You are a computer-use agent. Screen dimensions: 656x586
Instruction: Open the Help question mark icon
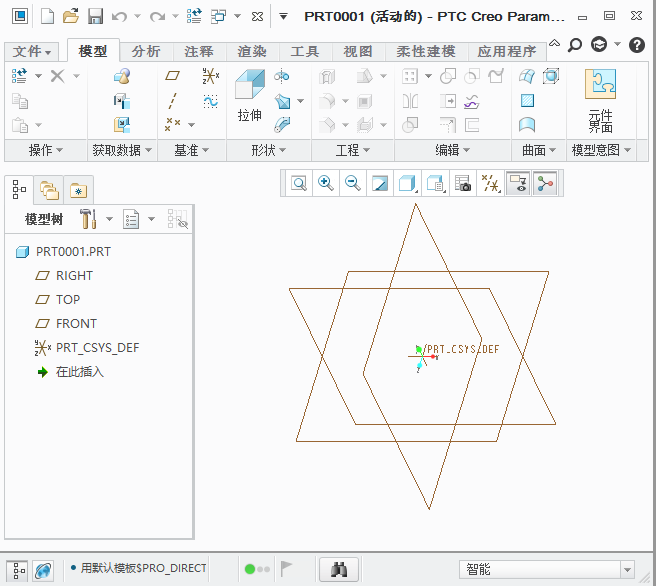(636, 44)
